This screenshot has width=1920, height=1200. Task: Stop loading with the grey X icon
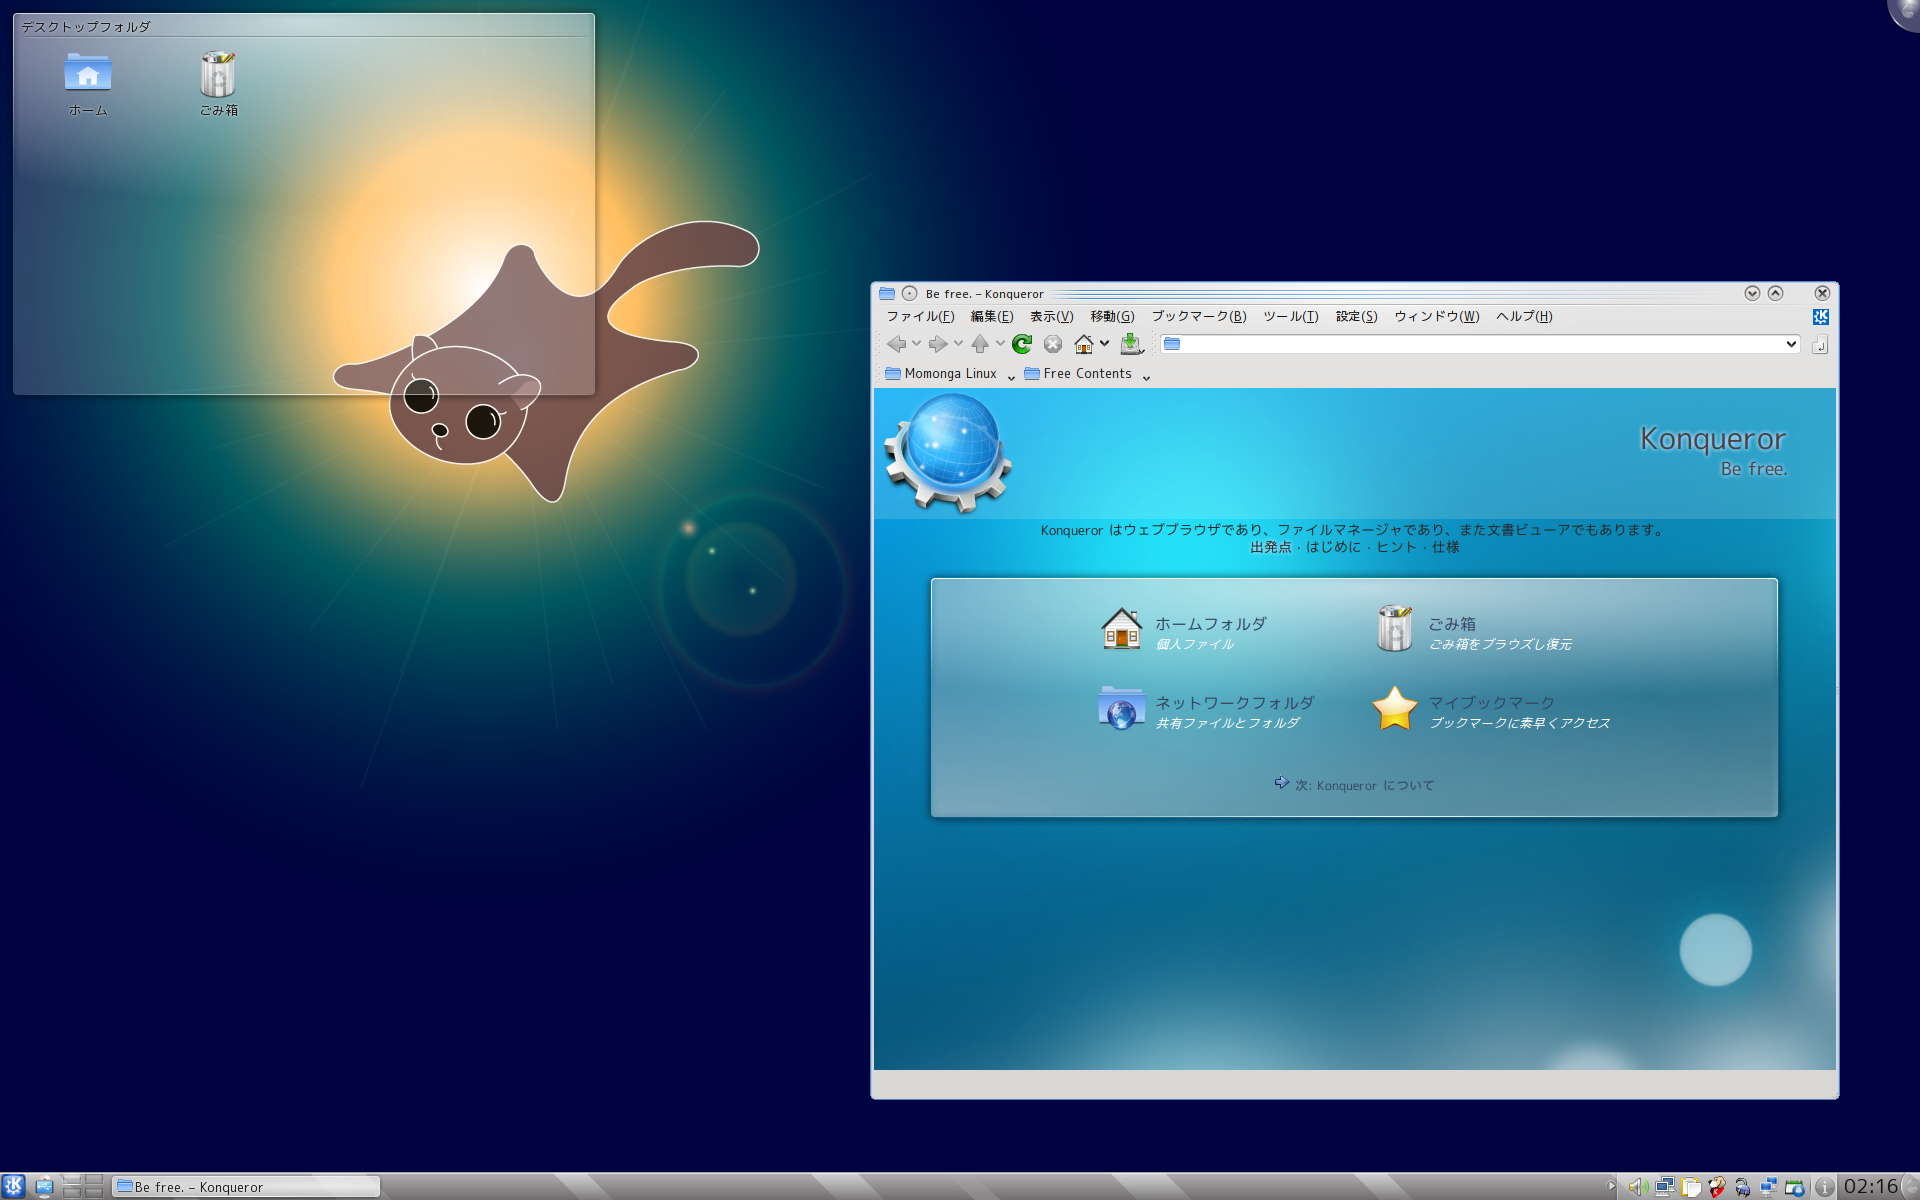pos(1053,344)
